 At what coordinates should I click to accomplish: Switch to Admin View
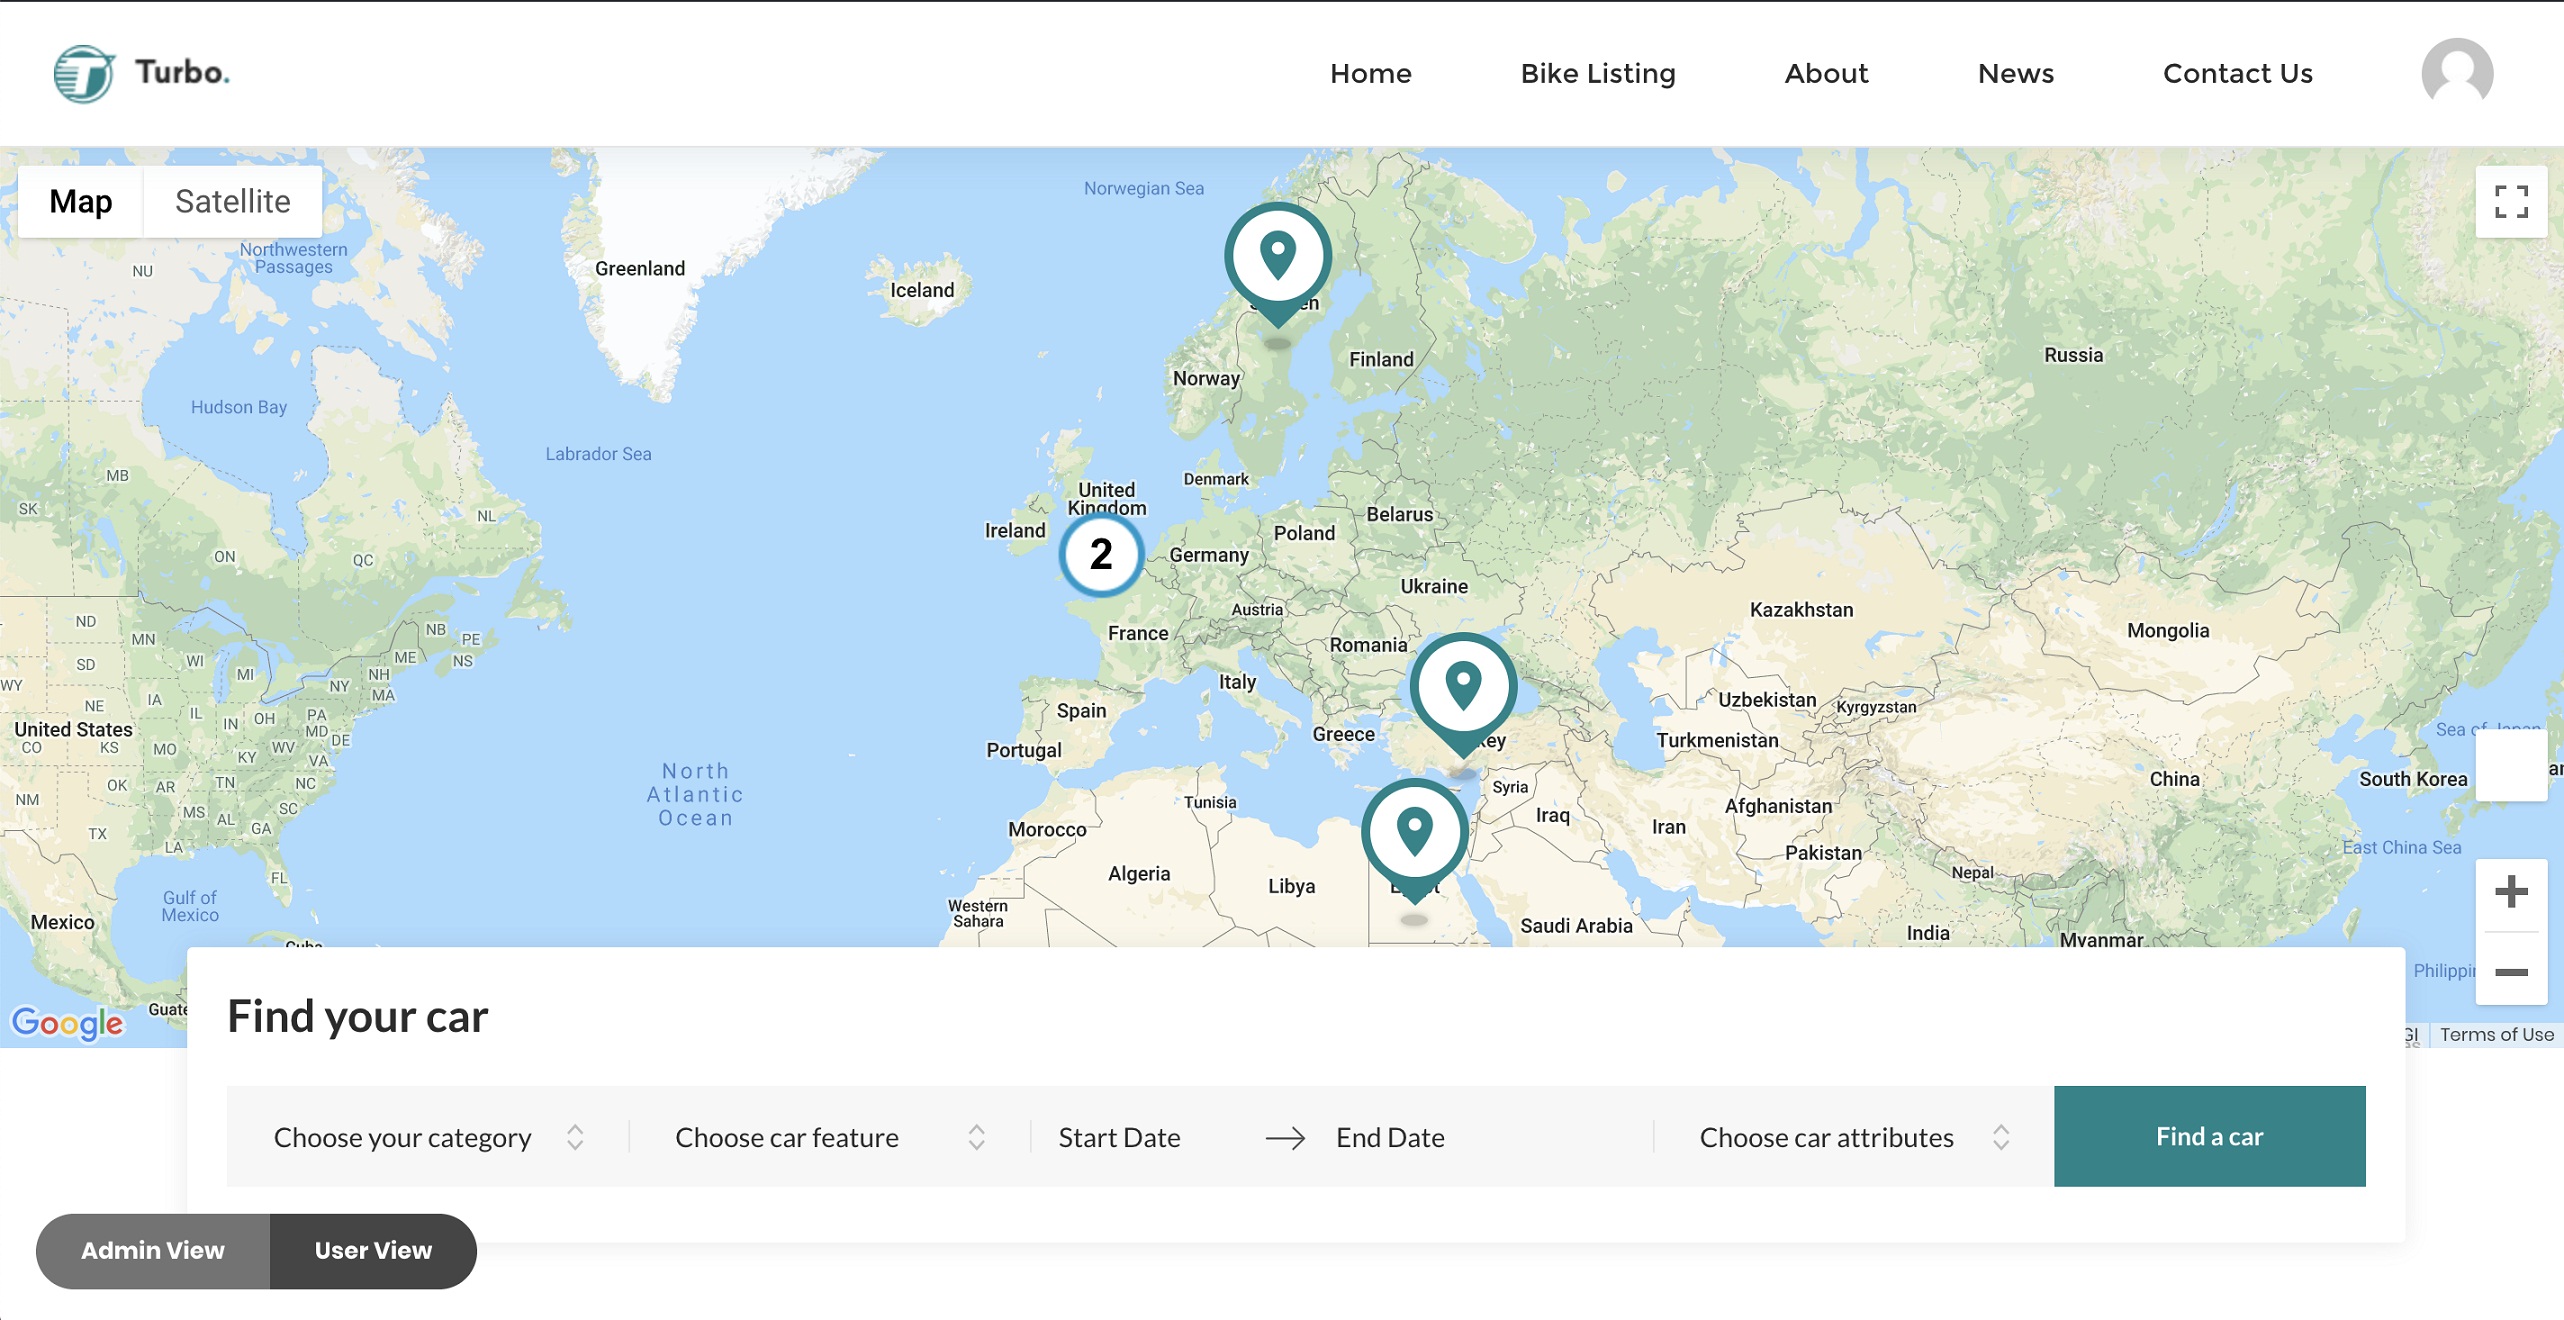(x=153, y=1250)
